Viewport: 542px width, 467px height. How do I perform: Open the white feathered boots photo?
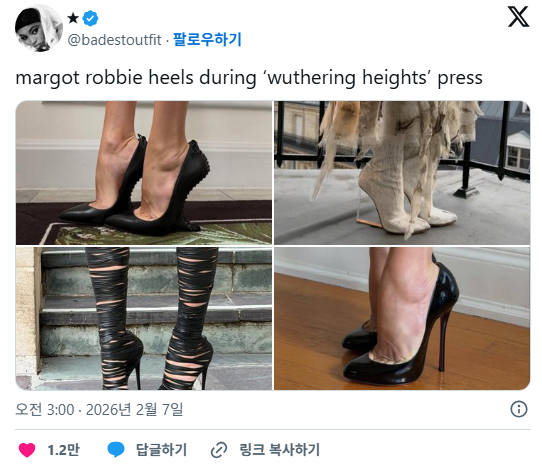[402, 172]
